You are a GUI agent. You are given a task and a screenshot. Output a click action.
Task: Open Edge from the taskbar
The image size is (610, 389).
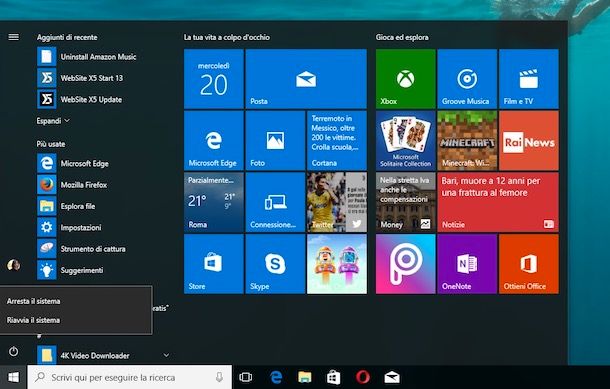coord(276,377)
